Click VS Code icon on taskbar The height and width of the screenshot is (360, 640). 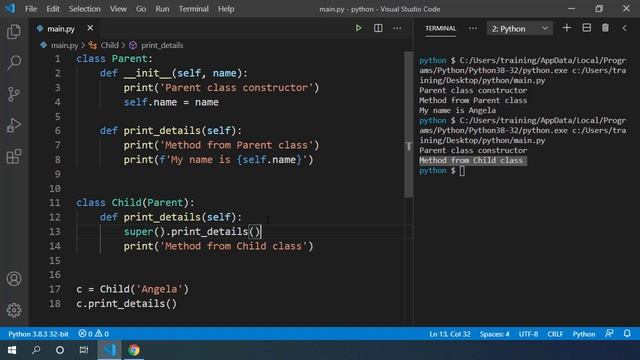(109, 350)
